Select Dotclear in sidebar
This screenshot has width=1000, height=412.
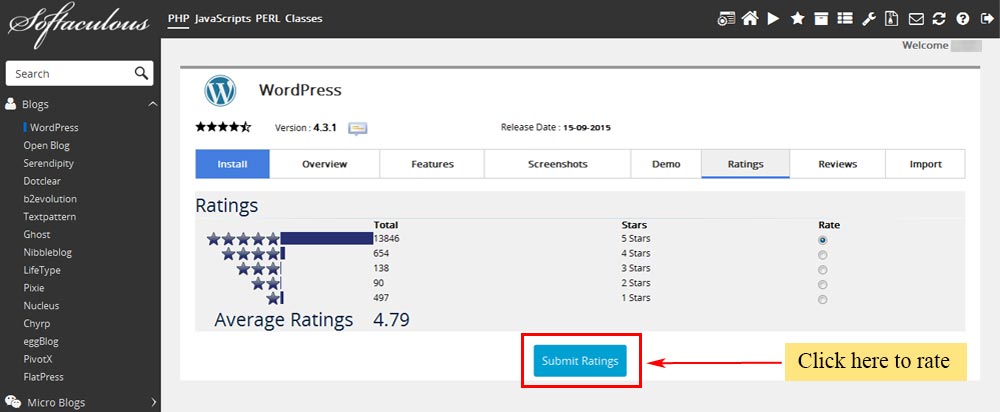click(42, 181)
